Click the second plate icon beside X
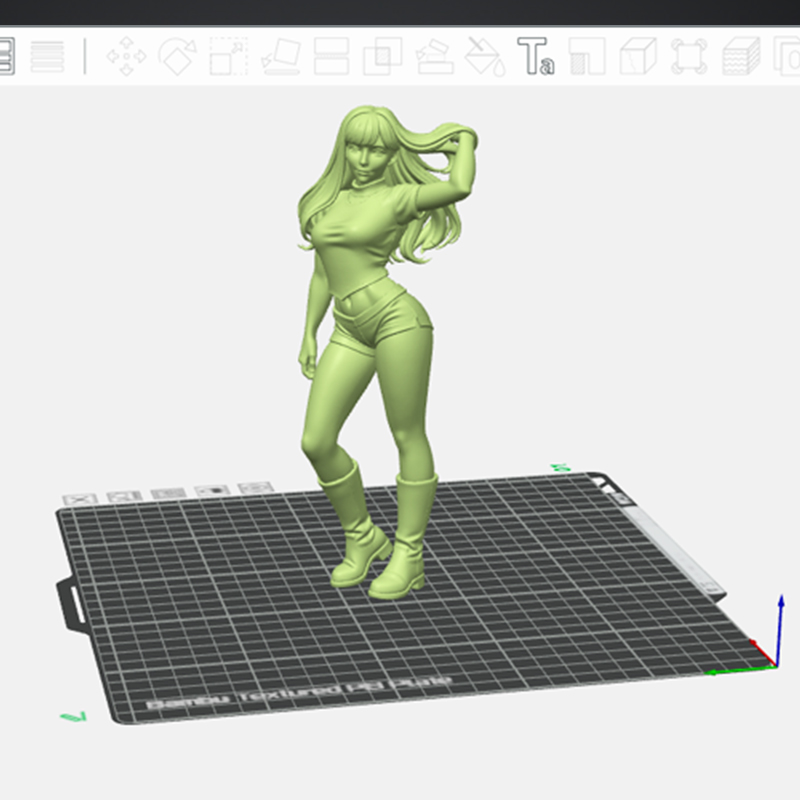 click(x=124, y=496)
